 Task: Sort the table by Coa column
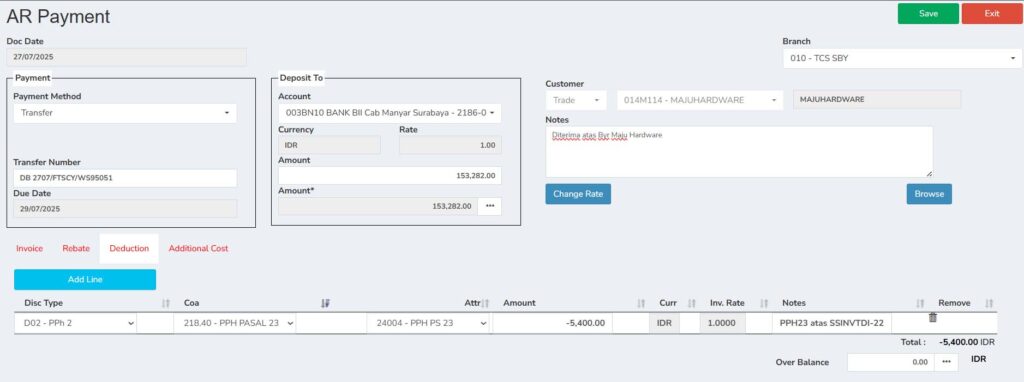(325, 303)
